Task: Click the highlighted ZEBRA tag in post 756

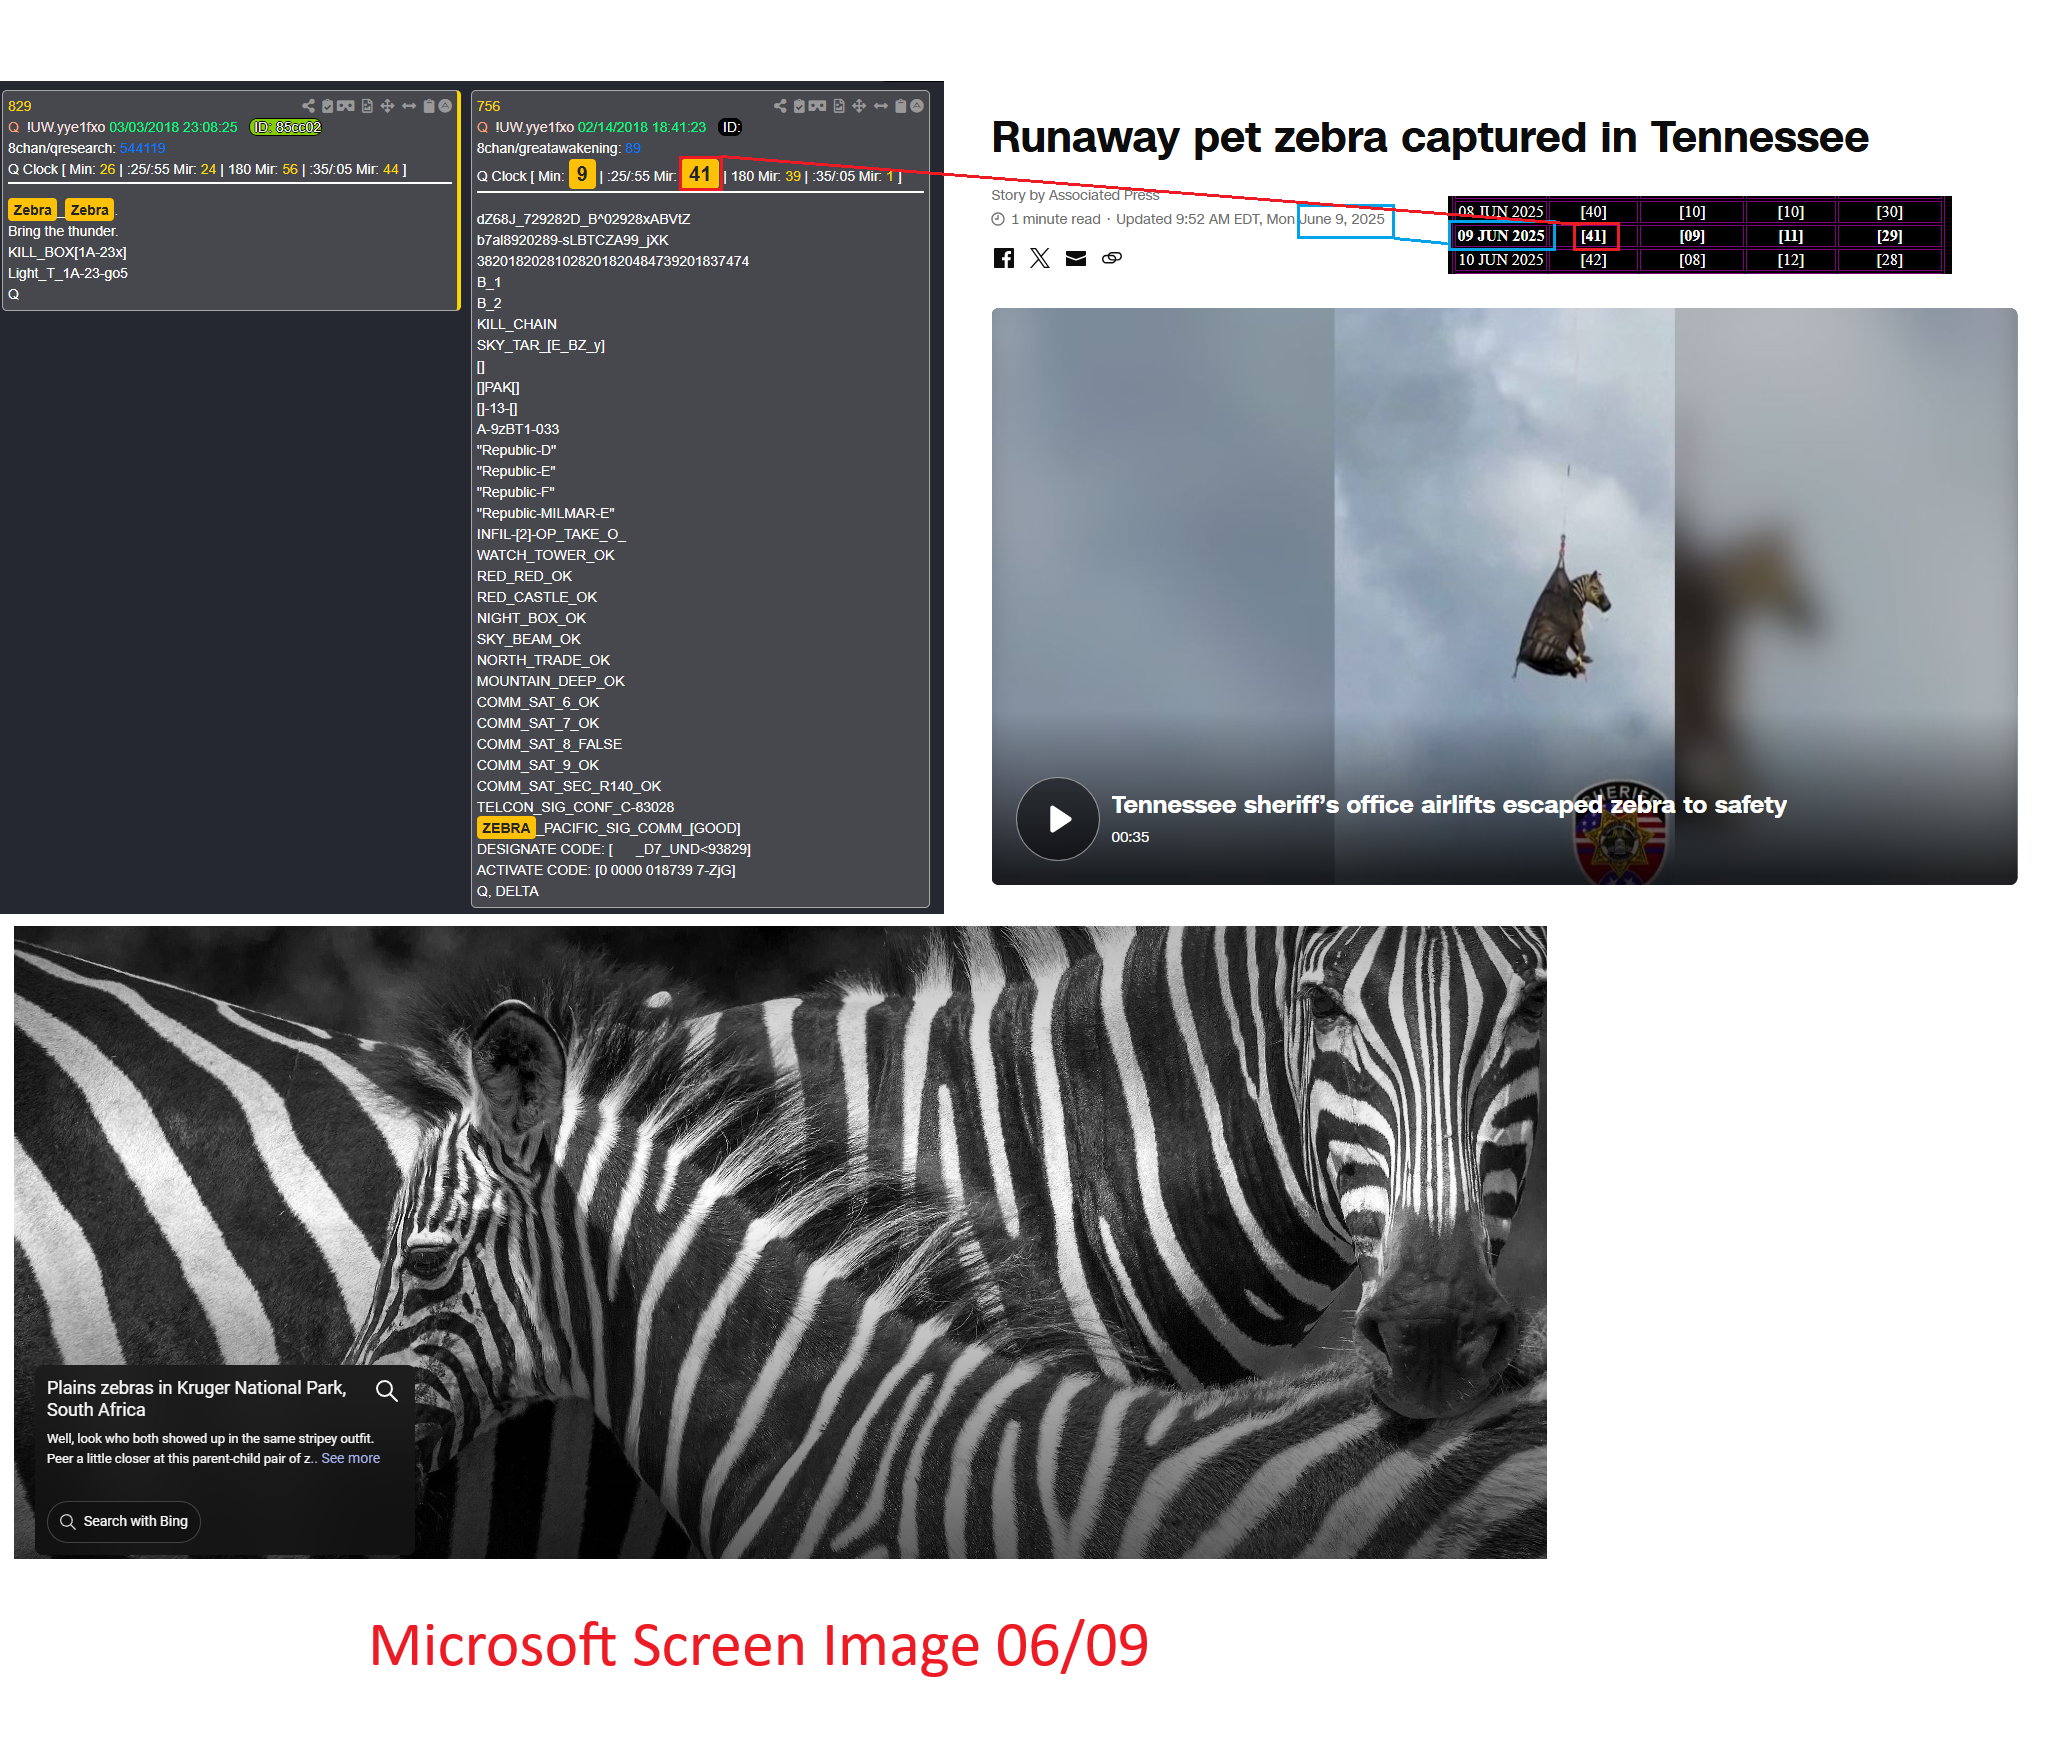Action: click(506, 828)
